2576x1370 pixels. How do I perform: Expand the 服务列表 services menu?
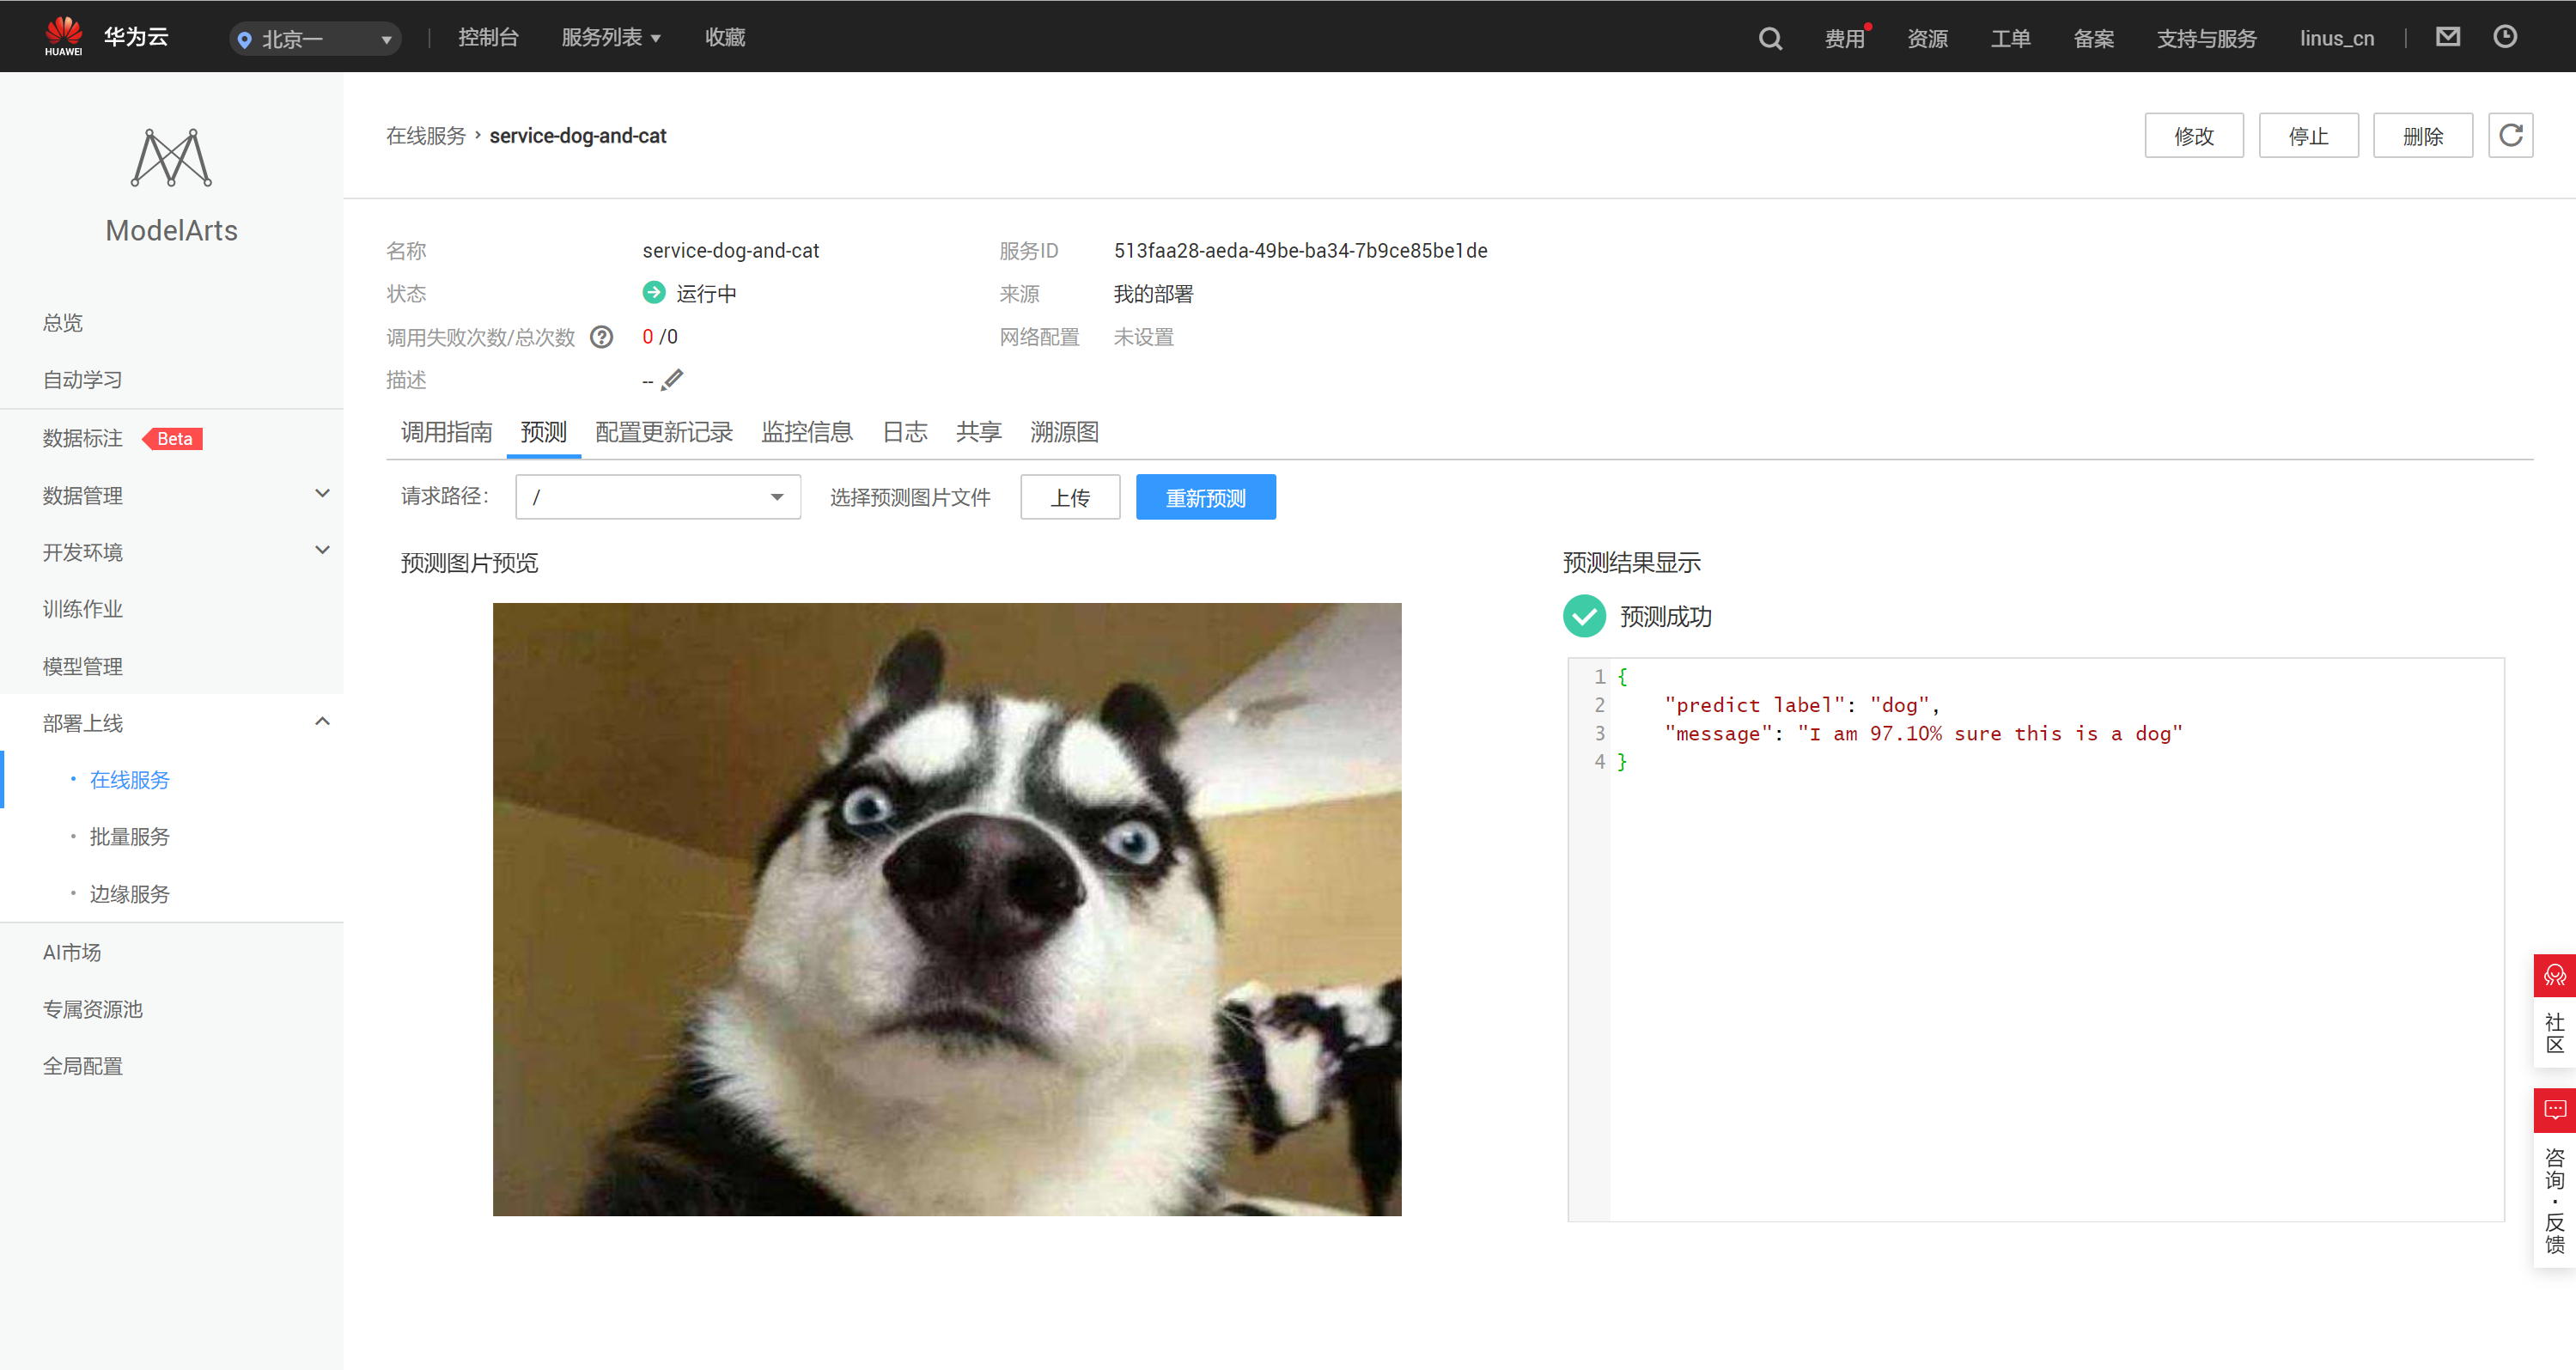610,37
